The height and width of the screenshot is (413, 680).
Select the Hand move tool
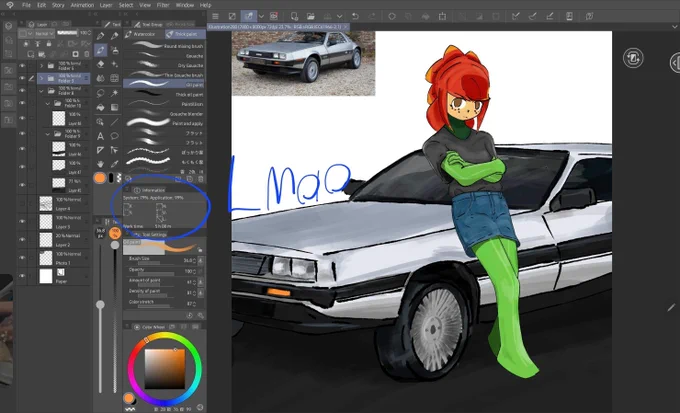[101, 164]
